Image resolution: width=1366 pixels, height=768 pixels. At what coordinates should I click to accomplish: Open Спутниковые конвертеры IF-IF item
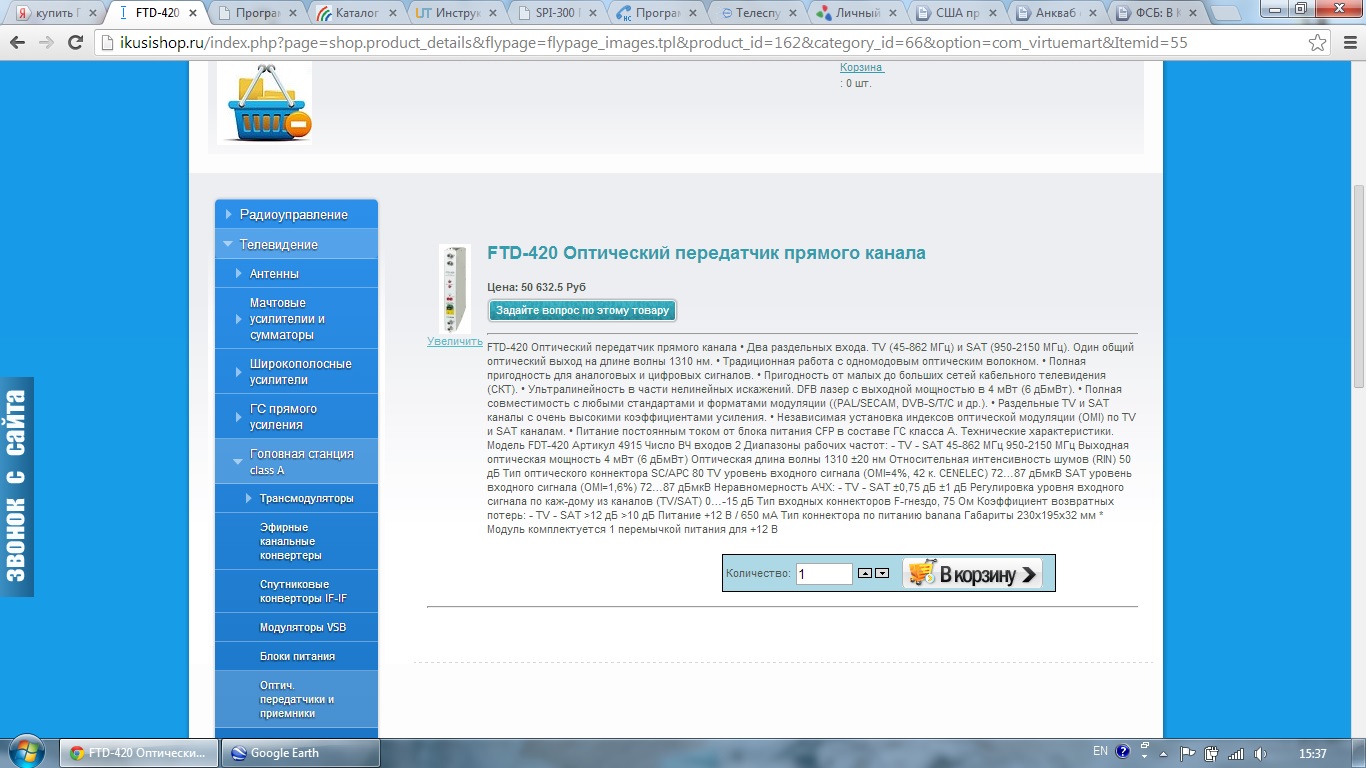tap(296, 591)
